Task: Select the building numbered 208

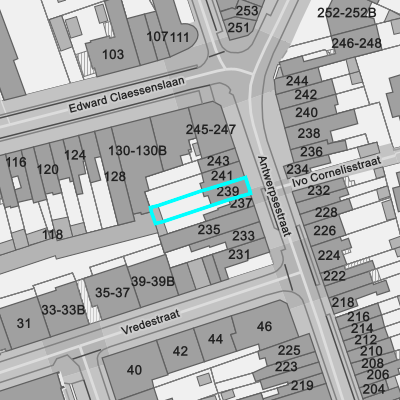Action: (372, 363)
